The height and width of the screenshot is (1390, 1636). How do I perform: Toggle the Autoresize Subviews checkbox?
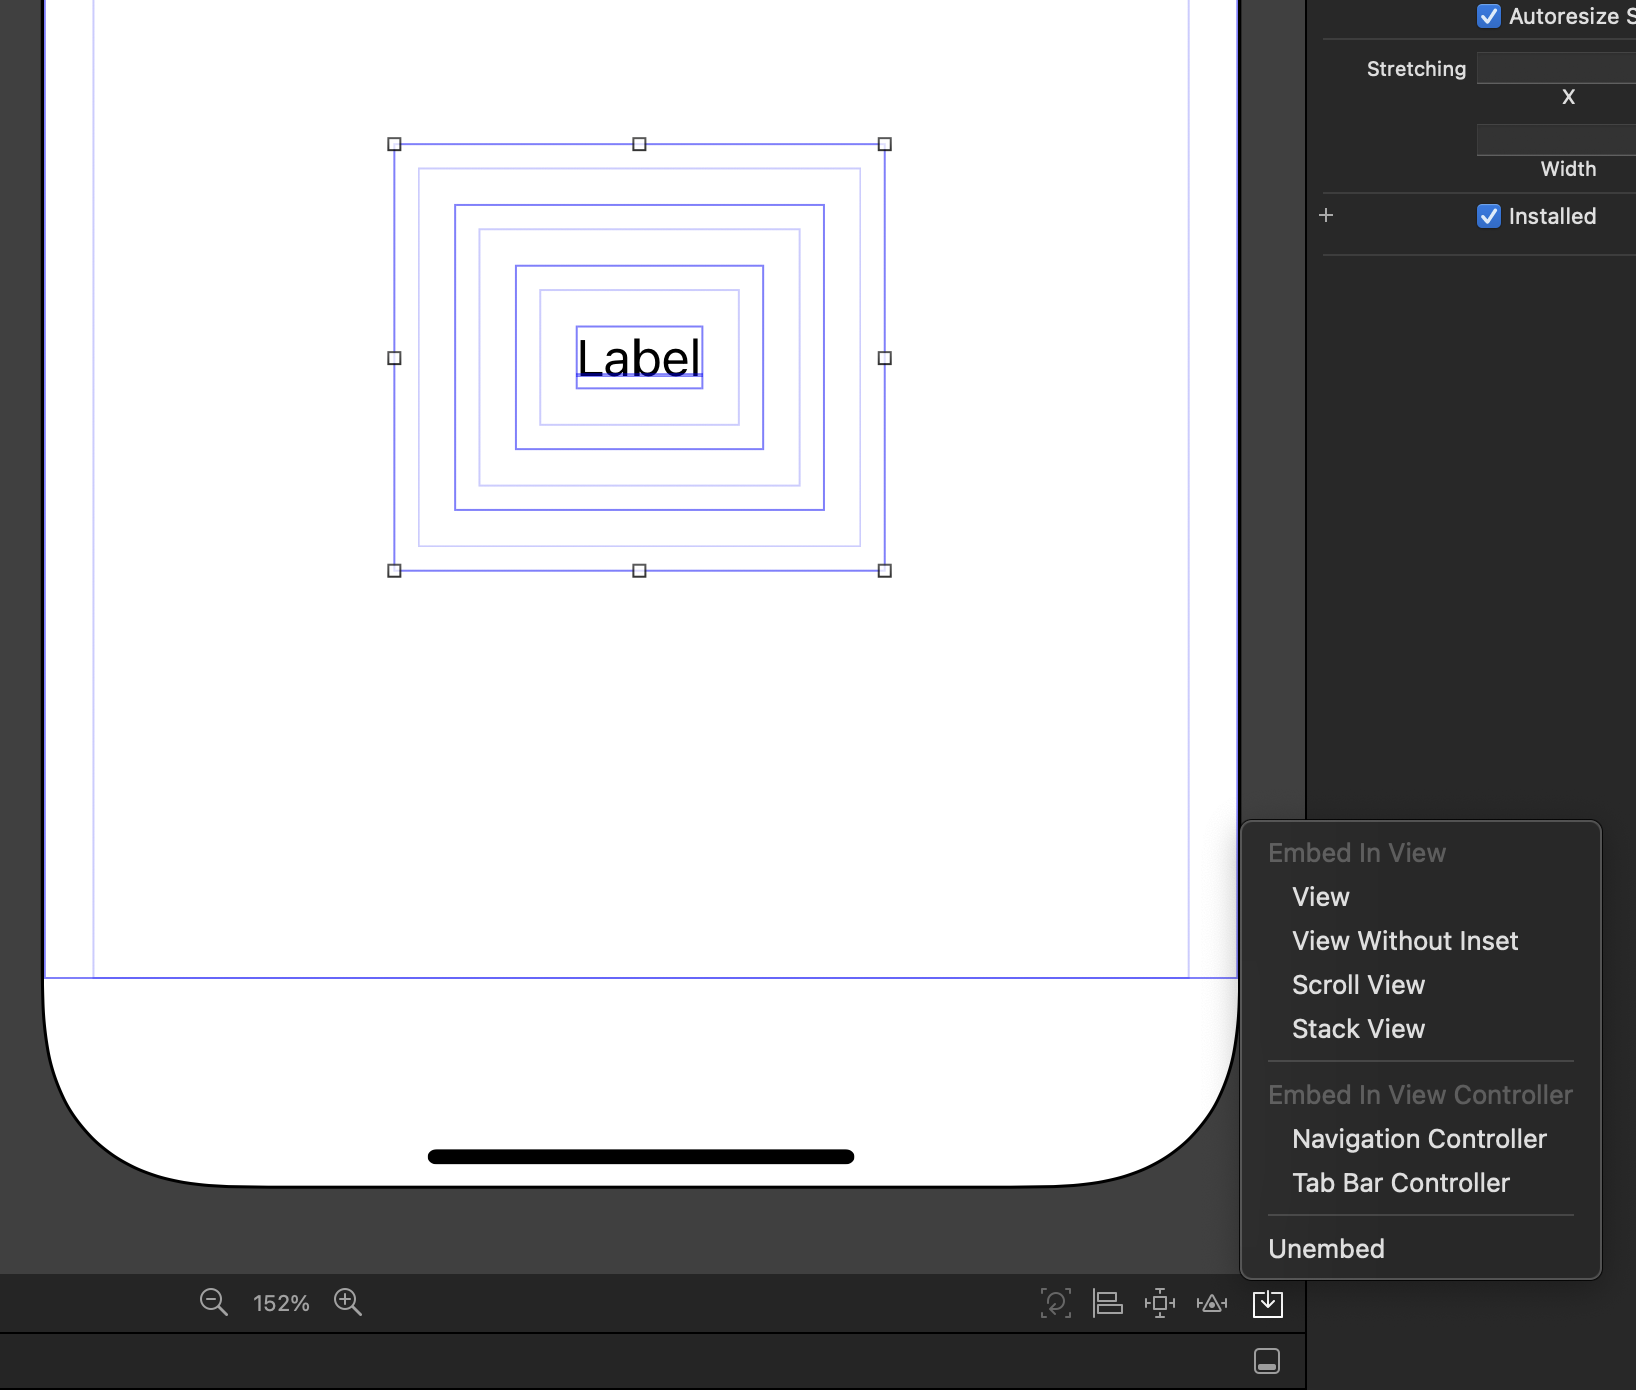(x=1489, y=16)
